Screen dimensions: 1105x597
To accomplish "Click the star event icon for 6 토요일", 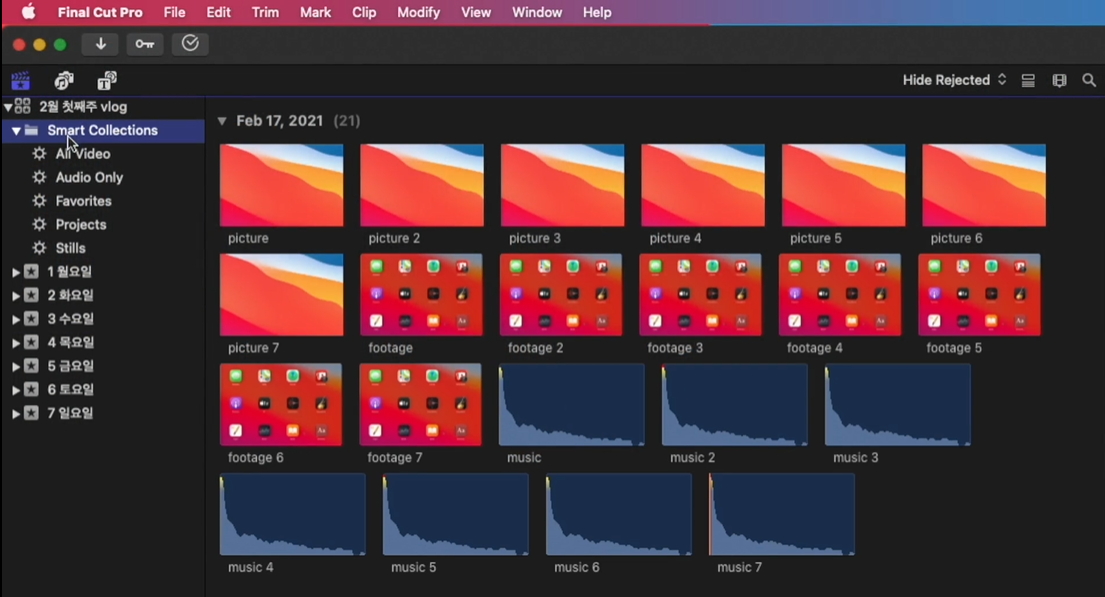I will click(x=31, y=389).
